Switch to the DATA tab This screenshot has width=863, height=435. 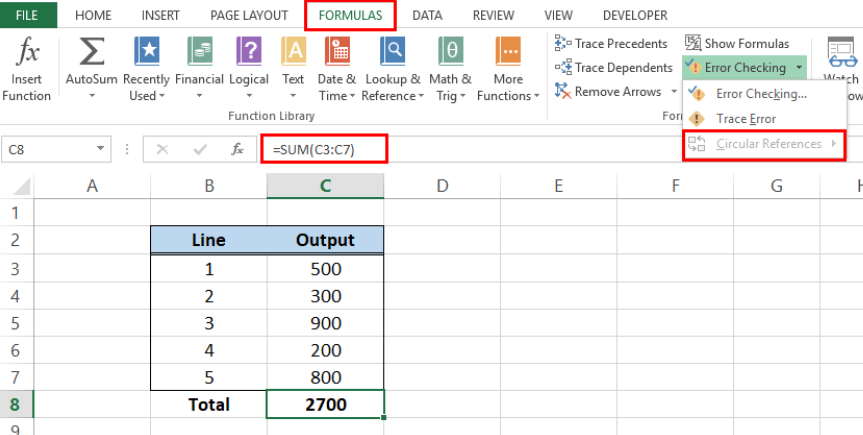[x=427, y=15]
